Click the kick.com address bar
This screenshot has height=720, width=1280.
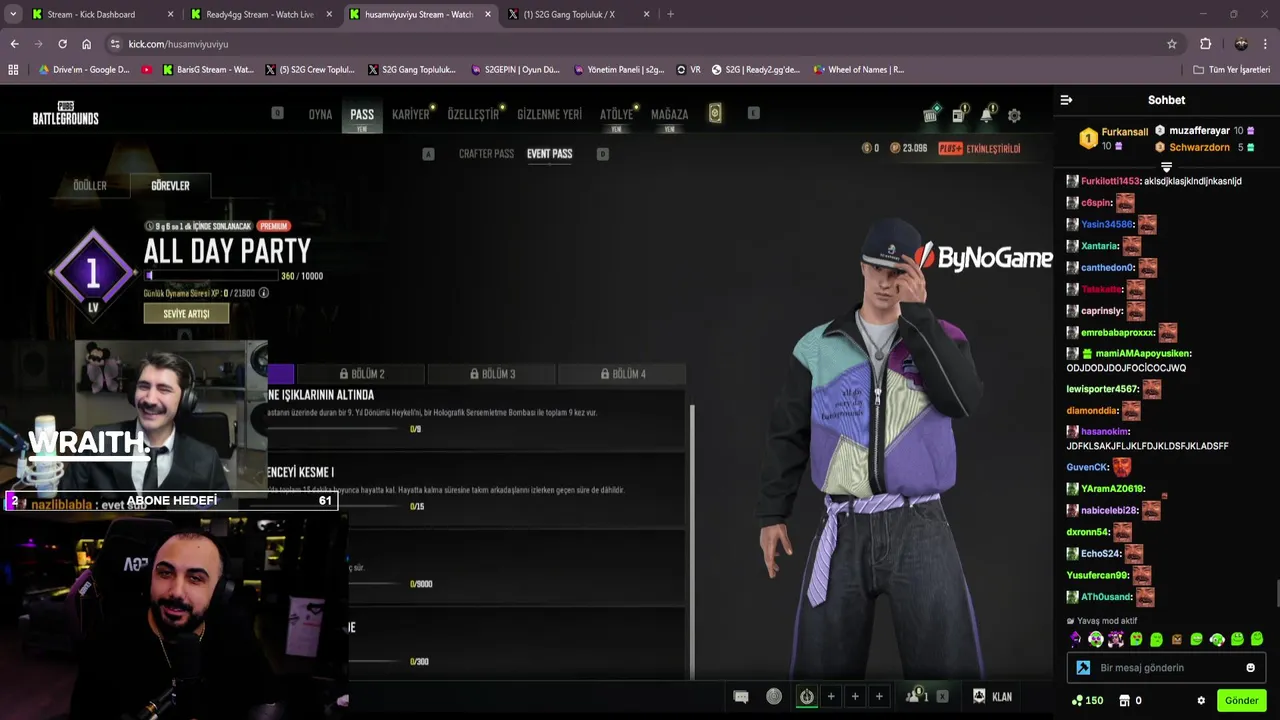click(640, 44)
